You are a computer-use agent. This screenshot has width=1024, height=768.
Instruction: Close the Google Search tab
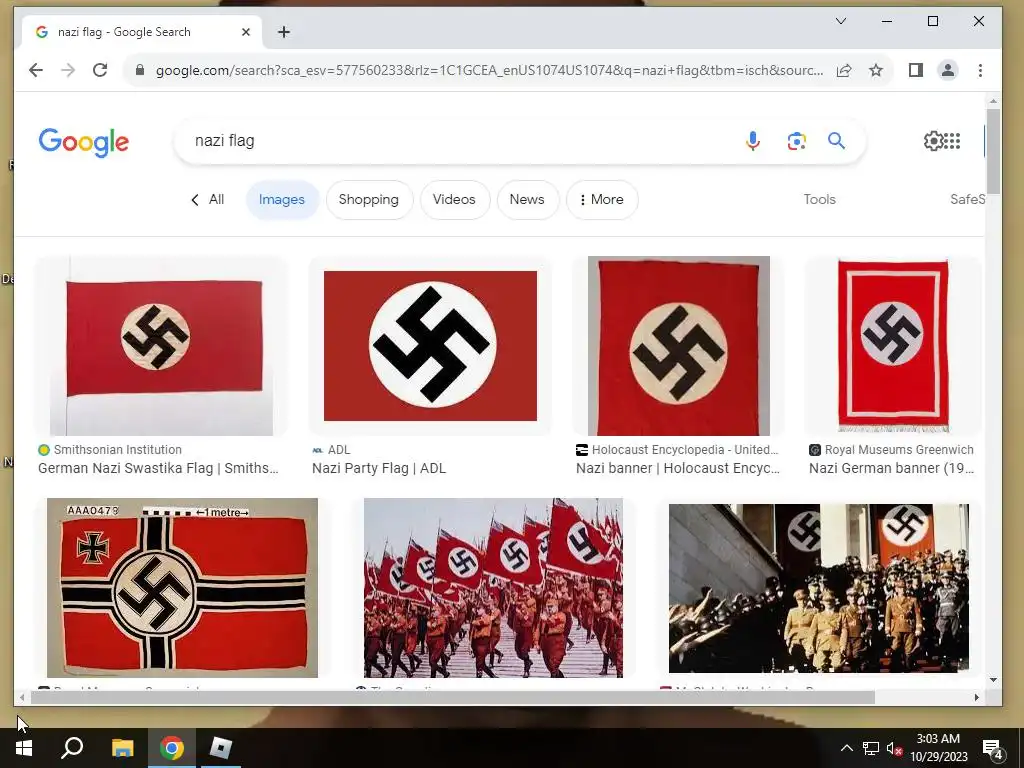click(246, 32)
